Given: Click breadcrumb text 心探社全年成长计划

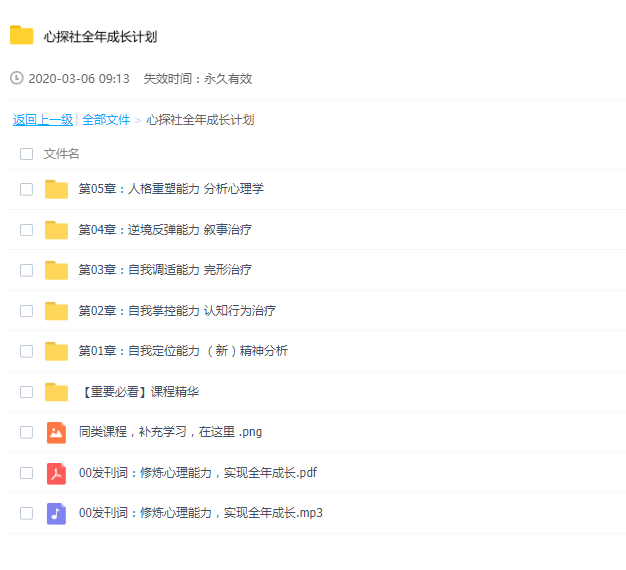Looking at the screenshot, I should coord(200,120).
